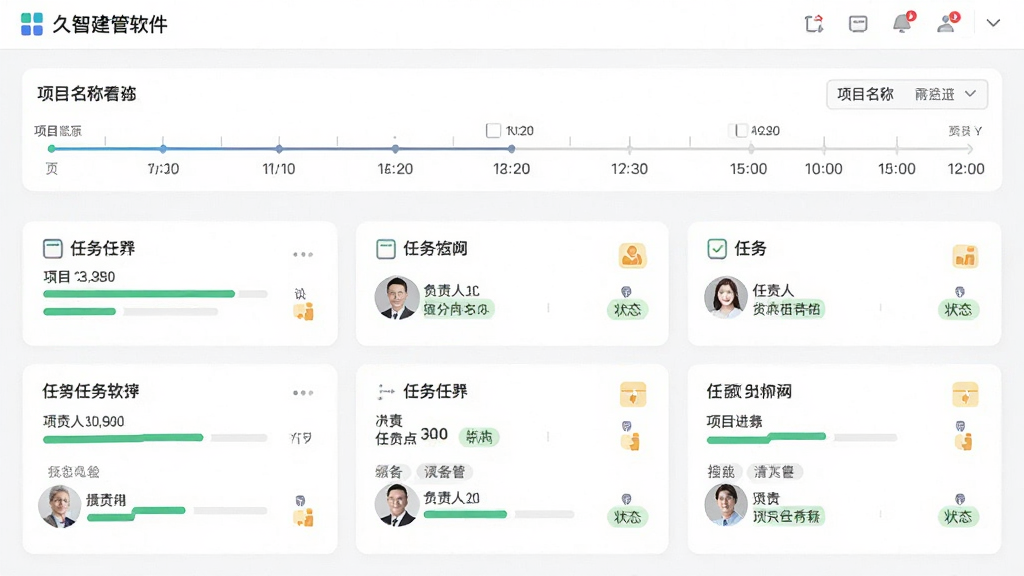This screenshot has height=576, width=1024.
Task: Open the user profile icon in header
Action: coord(947,24)
